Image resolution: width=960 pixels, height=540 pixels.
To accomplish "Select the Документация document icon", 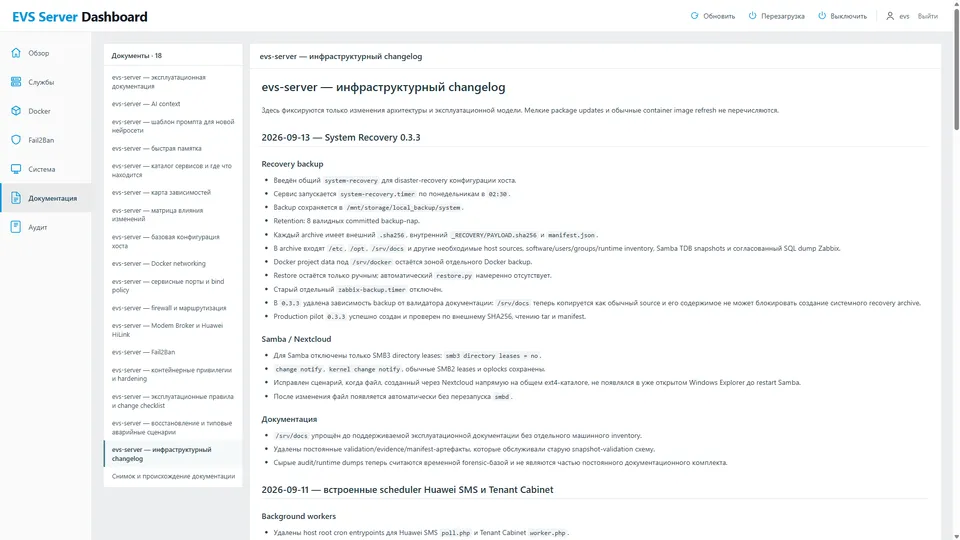I will 16,198.
